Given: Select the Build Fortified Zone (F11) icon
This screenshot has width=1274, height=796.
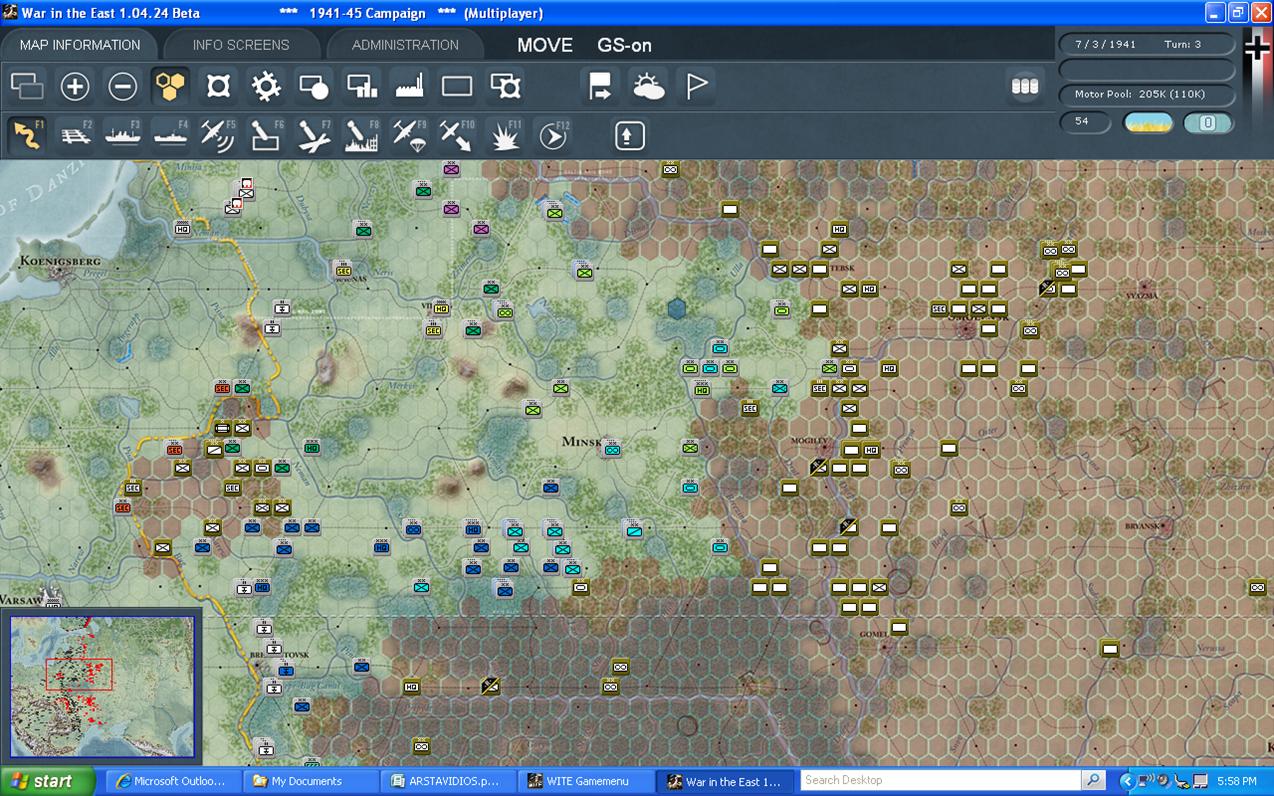Looking at the screenshot, I should (x=505, y=135).
